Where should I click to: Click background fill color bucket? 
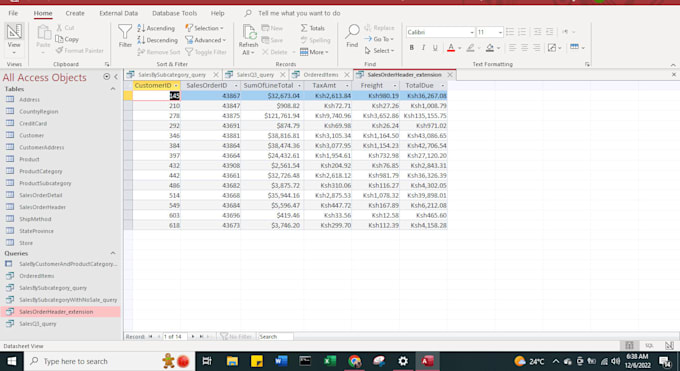tap(490, 48)
